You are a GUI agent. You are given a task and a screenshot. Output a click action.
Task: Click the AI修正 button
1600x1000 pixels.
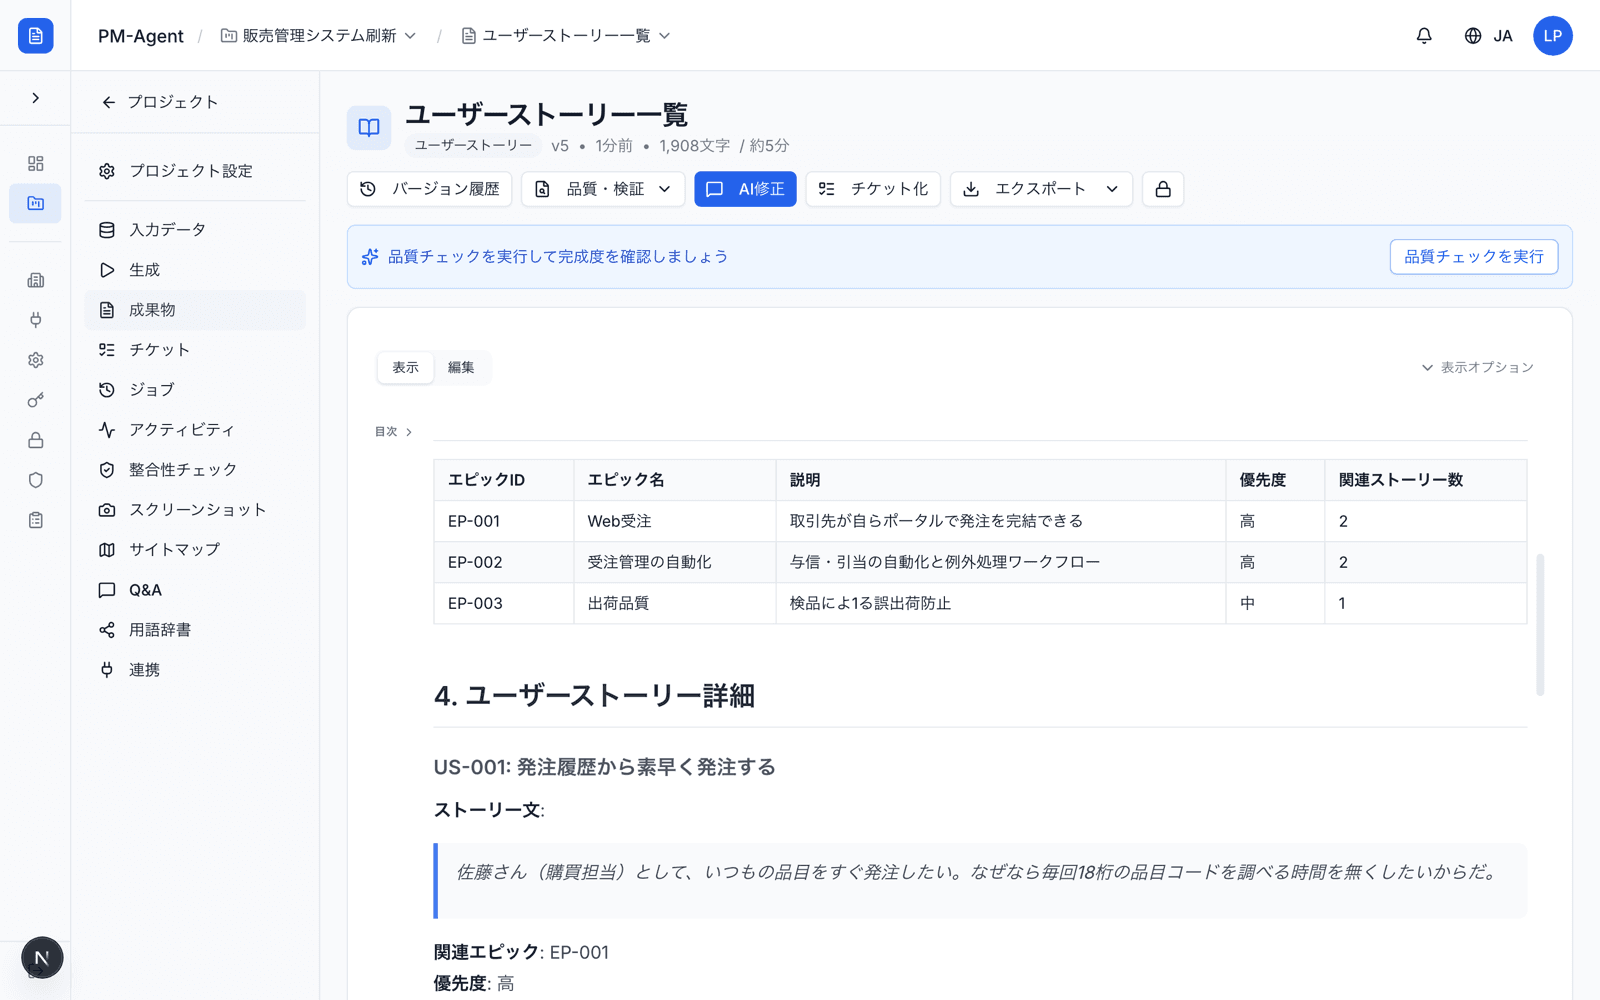(745, 189)
